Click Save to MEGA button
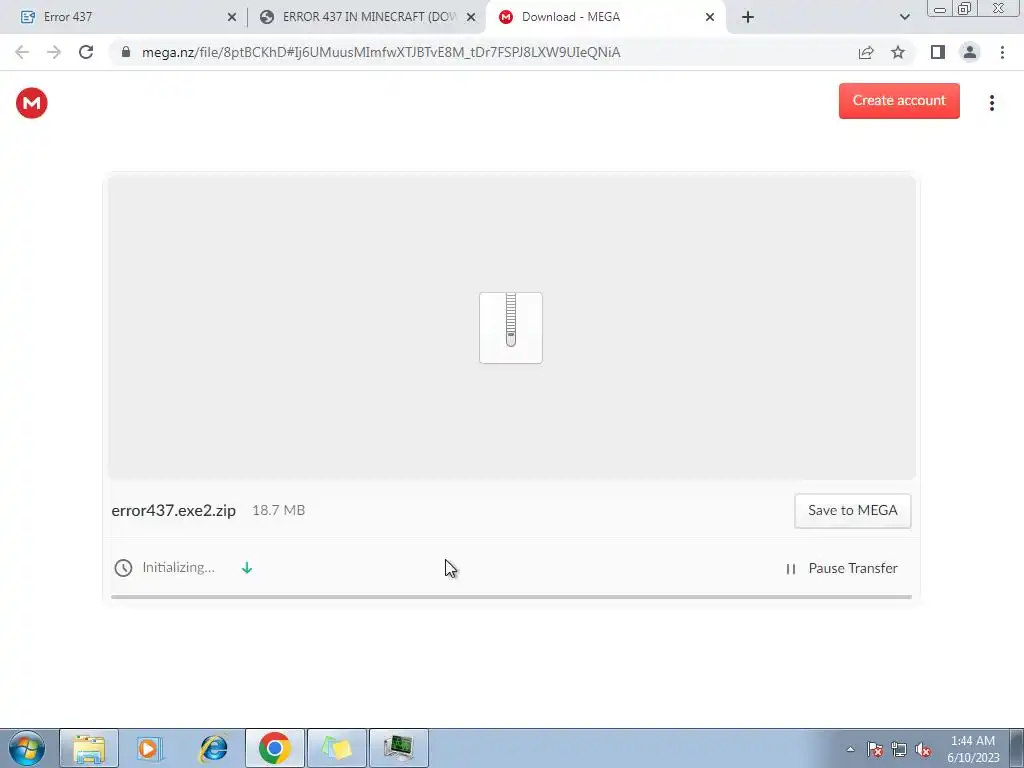This screenshot has height=768, width=1024. pyautogui.click(x=852, y=511)
